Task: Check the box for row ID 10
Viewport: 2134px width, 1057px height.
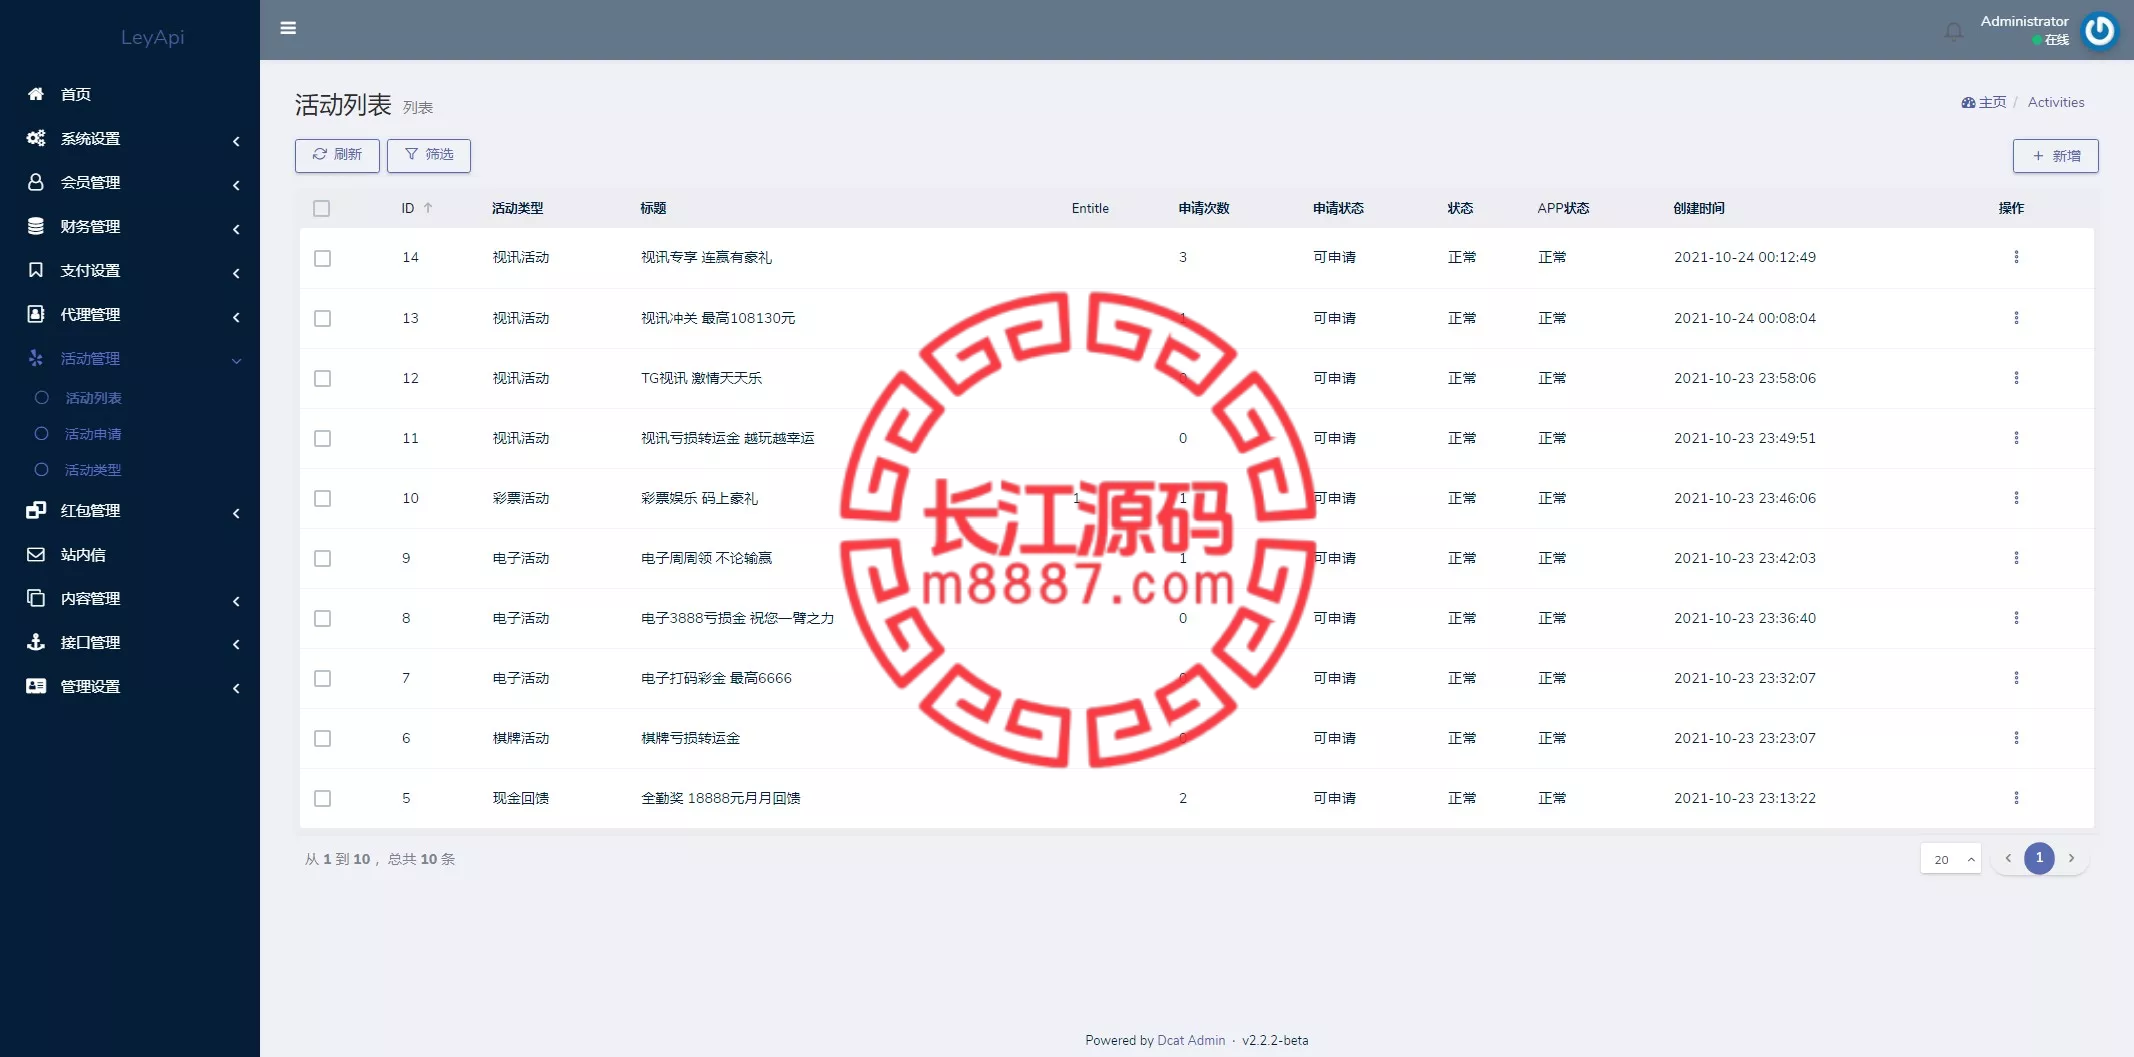Action: [322, 498]
